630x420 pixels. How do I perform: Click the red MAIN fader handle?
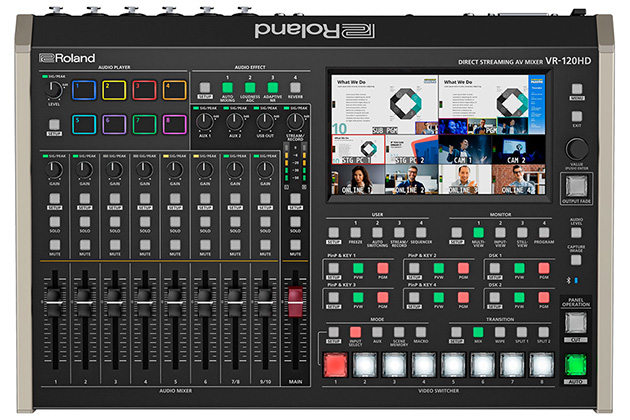[x=295, y=300]
